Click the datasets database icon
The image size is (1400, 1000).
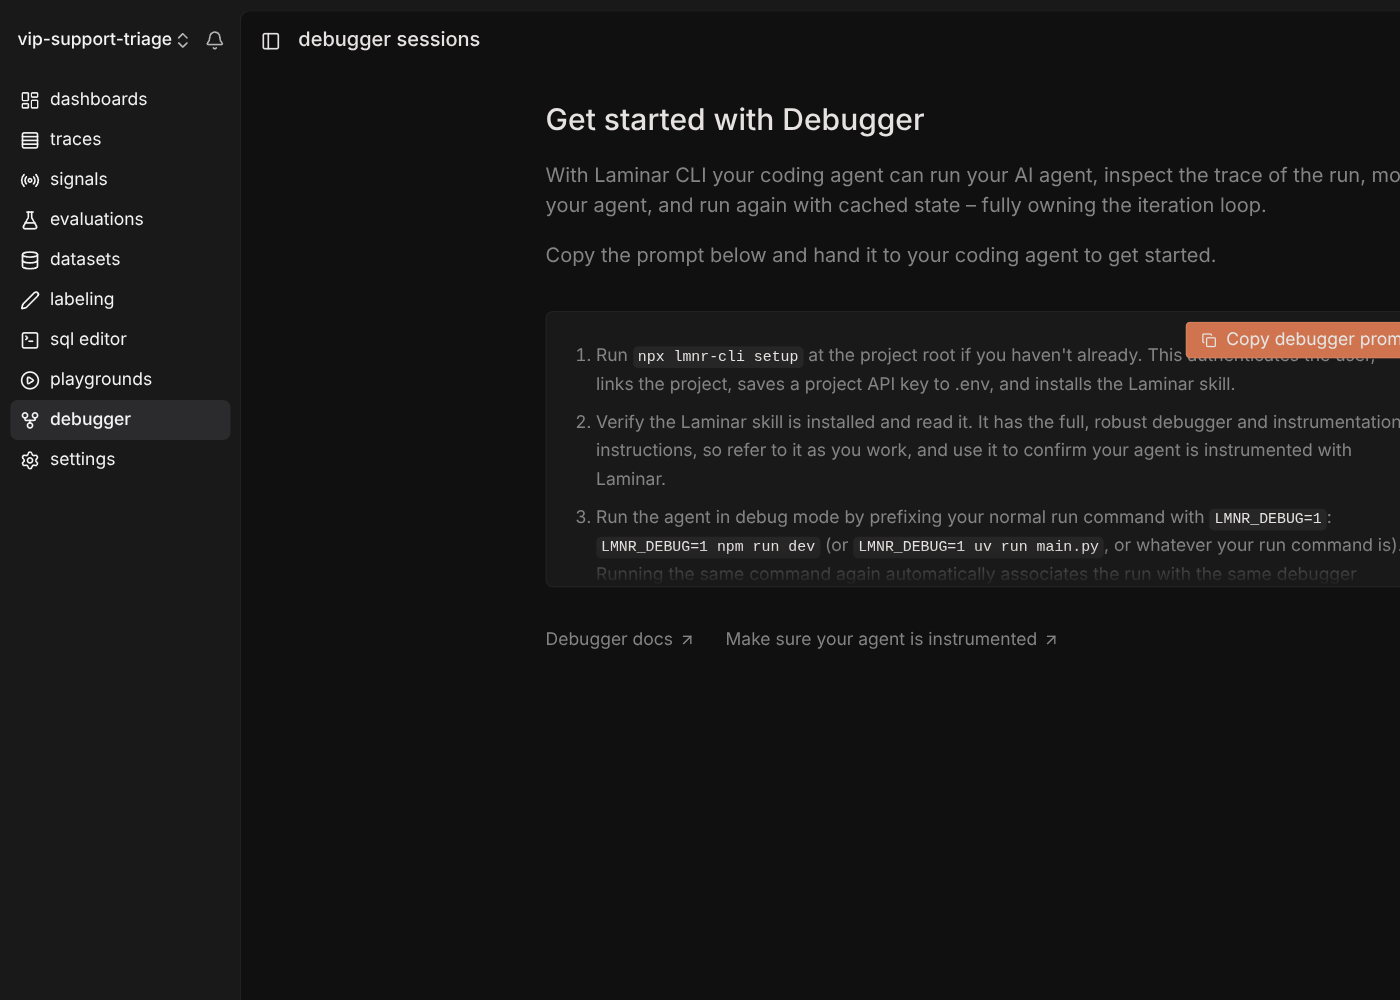click(30, 260)
